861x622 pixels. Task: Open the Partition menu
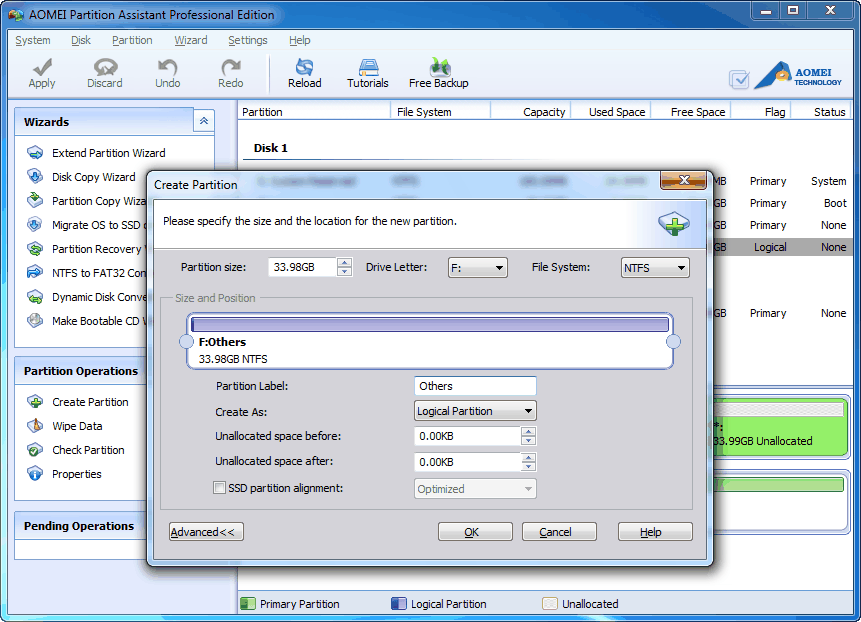coord(132,40)
